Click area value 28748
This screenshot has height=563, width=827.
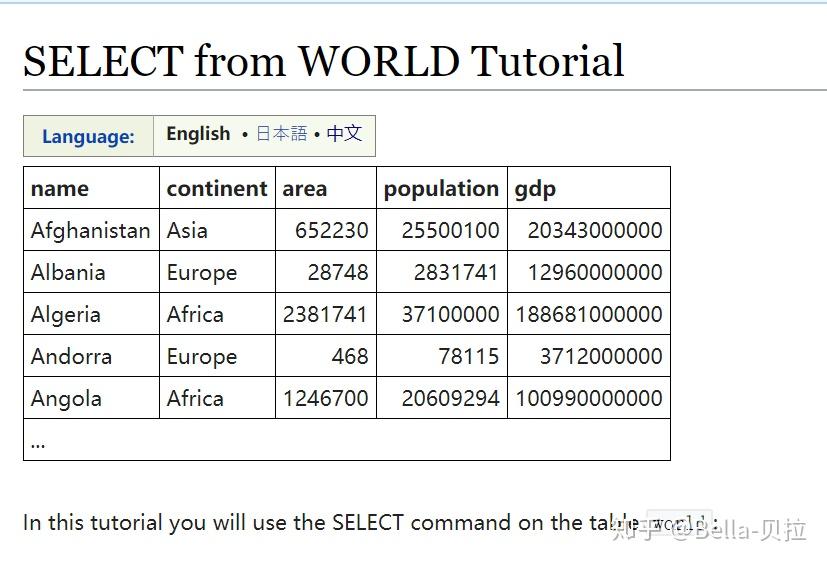(x=326, y=272)
